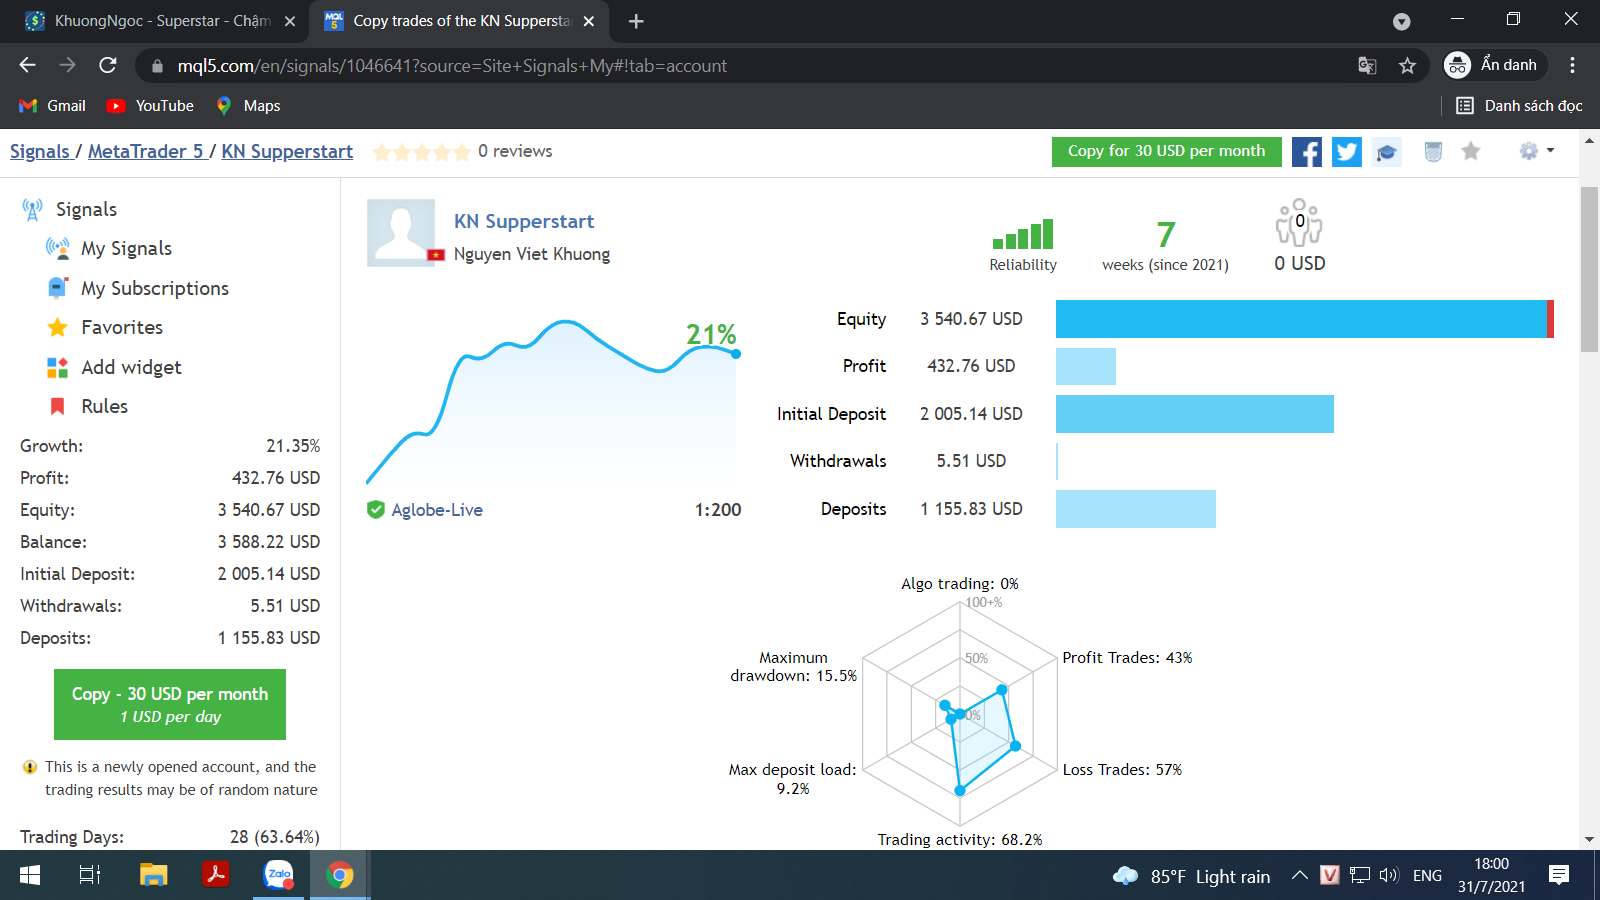Click the five-star rating widget
This screenshot has height=900, width=1600.
(x=421, y=152)
